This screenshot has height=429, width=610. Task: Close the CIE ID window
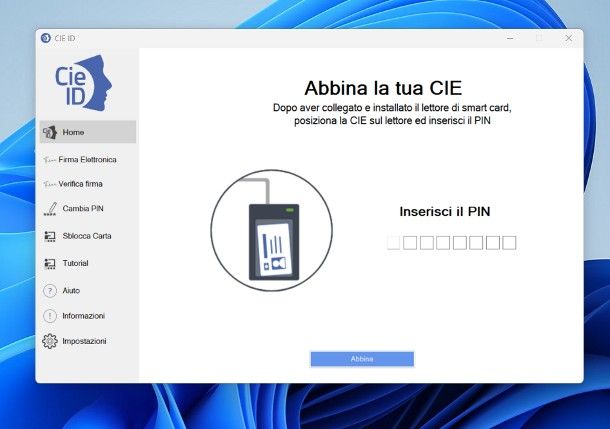pyautogui.click(x=568, y=38)
